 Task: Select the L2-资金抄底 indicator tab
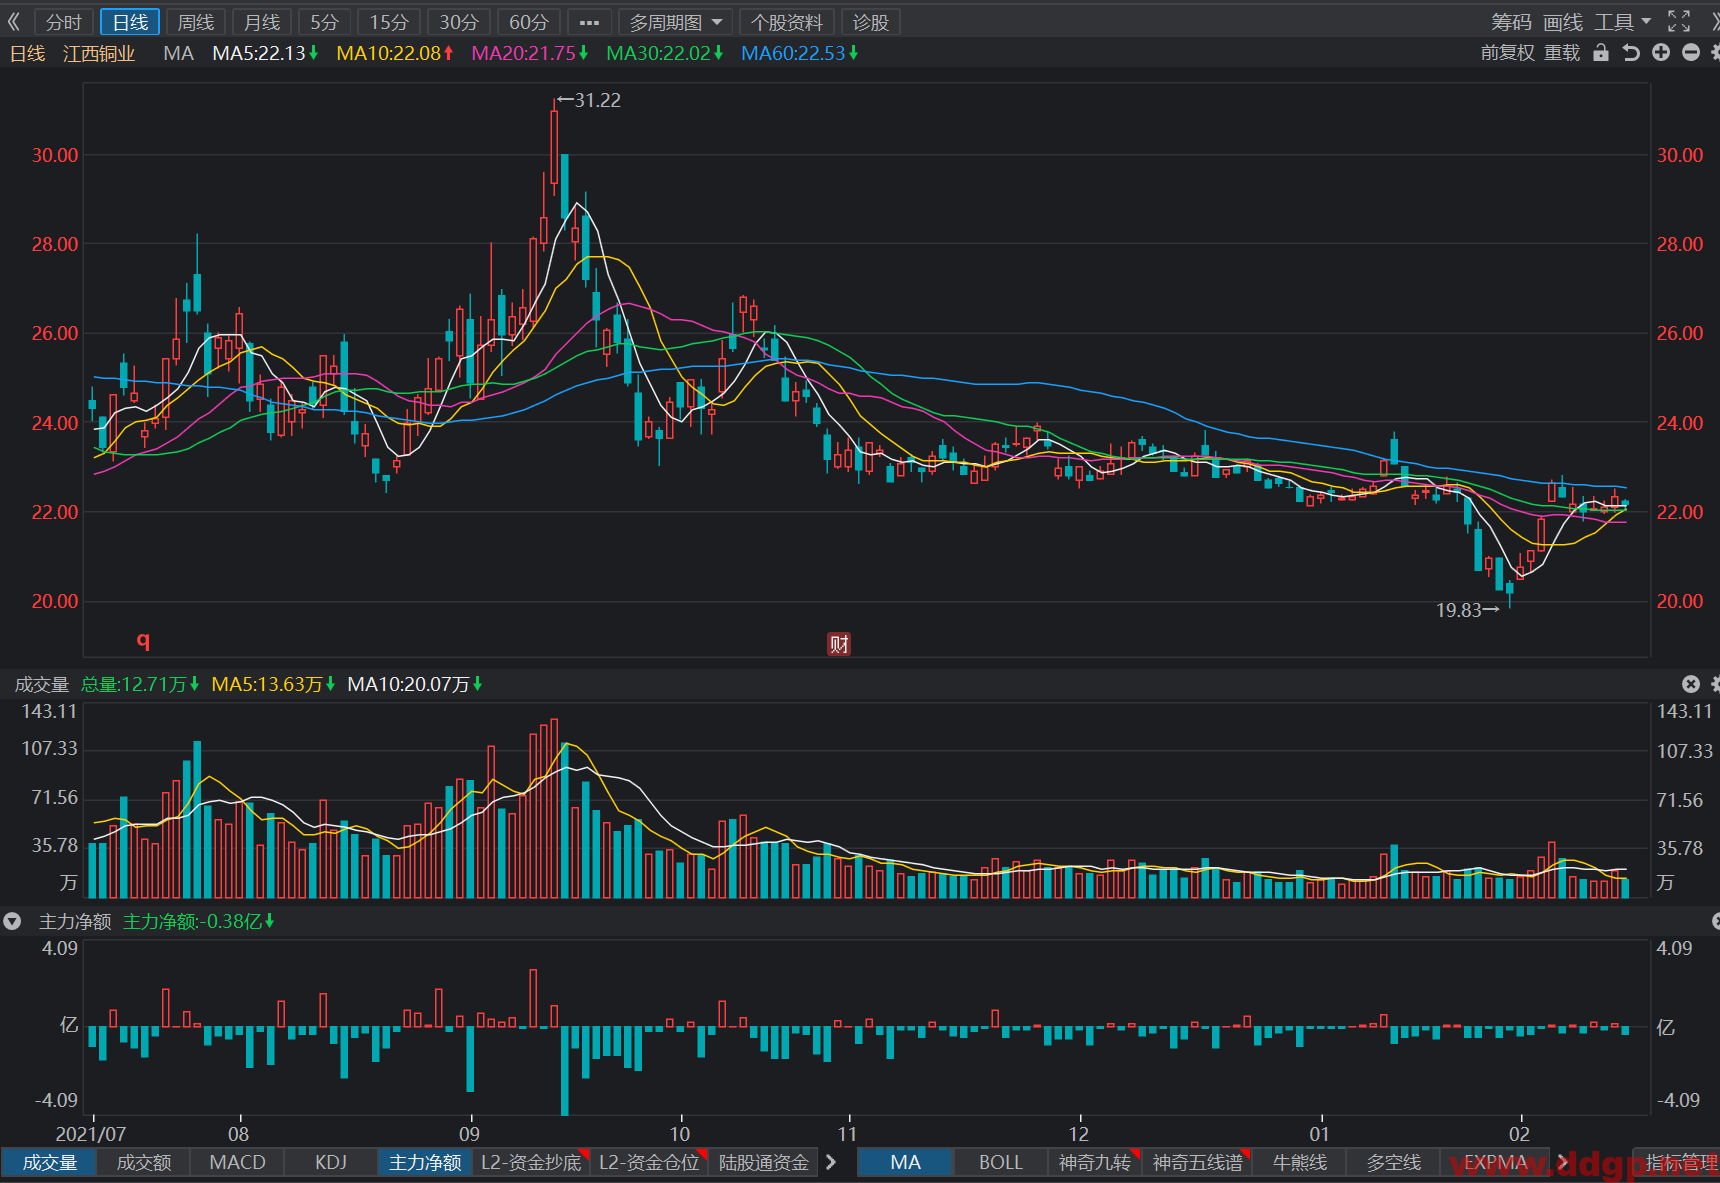point(531,1162)
